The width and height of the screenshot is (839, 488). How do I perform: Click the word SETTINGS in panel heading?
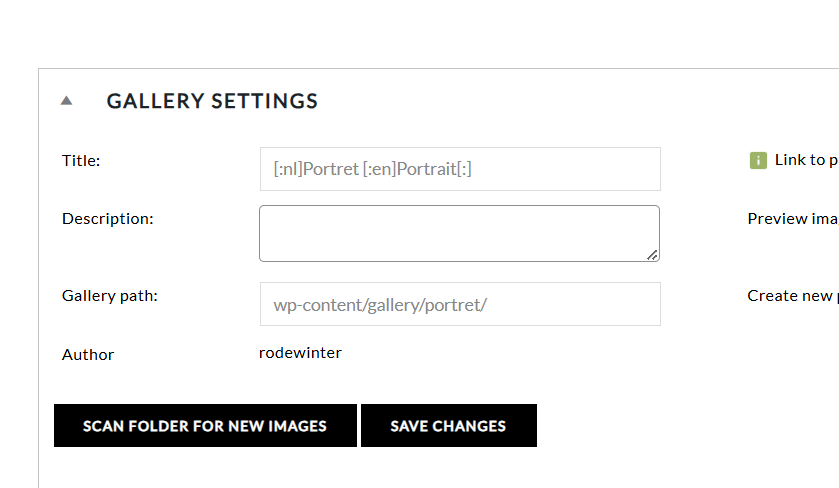pyautogui.click(x=265, y=101)
